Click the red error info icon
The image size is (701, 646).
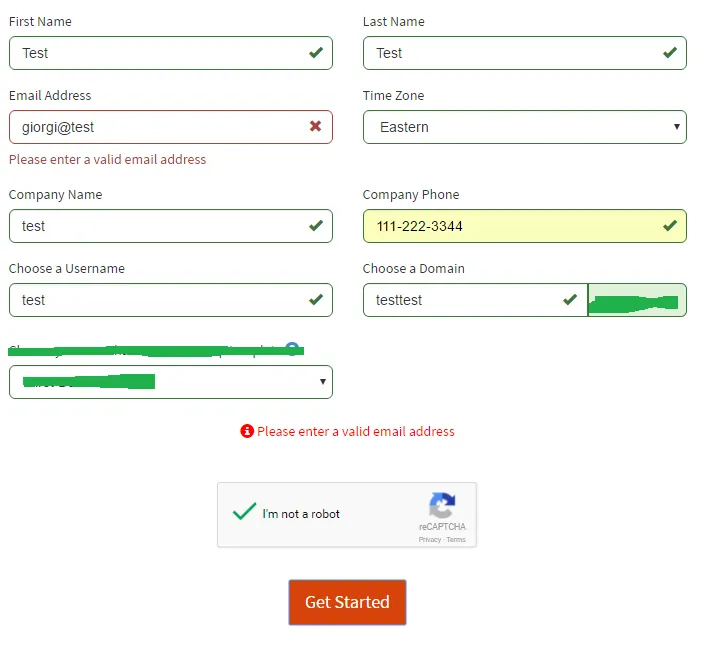247,431
